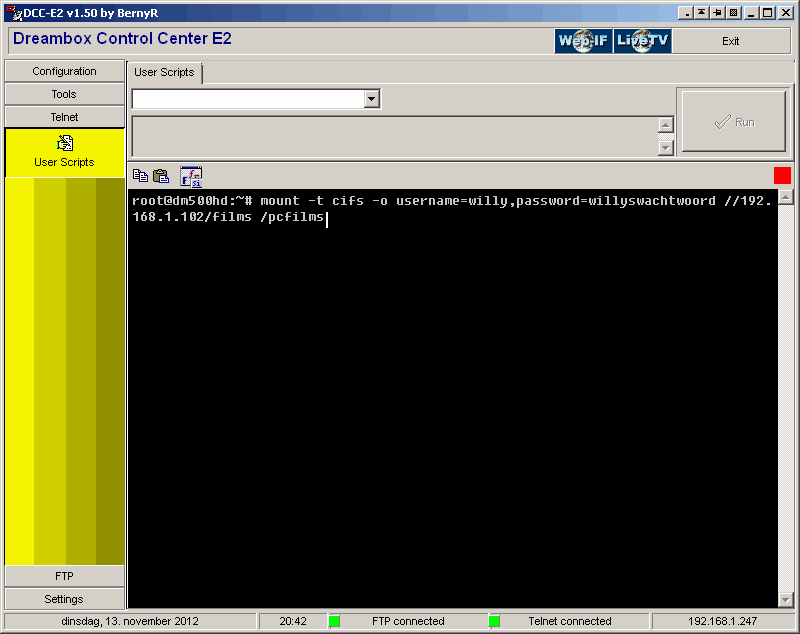Open the Tools section
Image resolution: width=800 pixels, height=634 pixels.
tap(64, 94)
